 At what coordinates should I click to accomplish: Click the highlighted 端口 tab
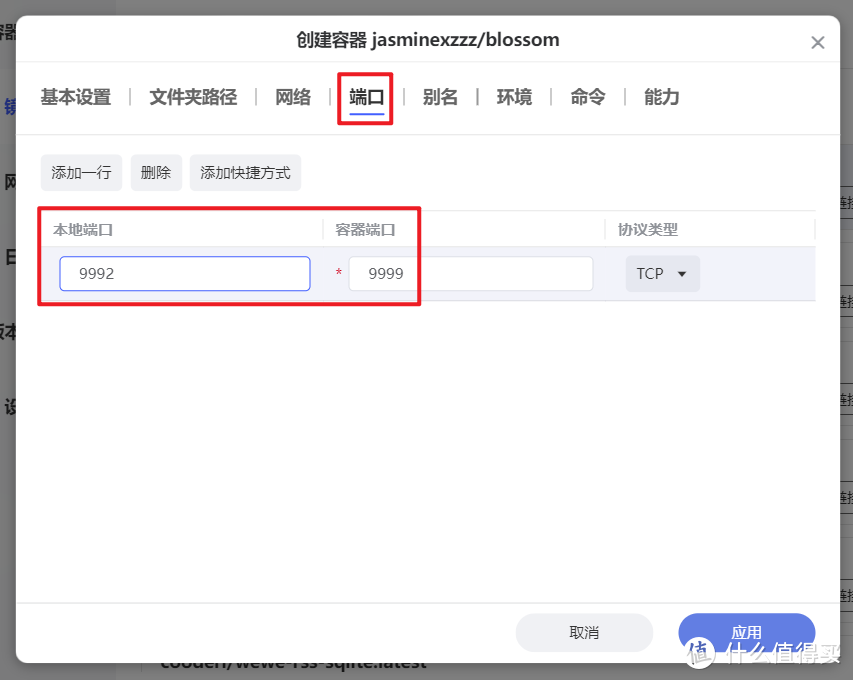point(365,97)
